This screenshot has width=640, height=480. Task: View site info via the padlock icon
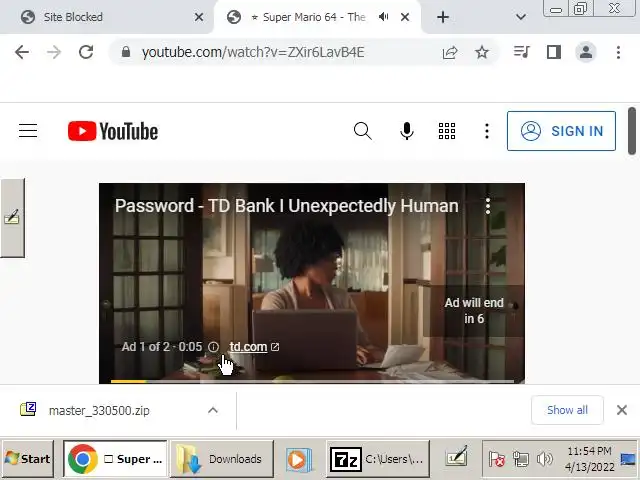[126, 52]
